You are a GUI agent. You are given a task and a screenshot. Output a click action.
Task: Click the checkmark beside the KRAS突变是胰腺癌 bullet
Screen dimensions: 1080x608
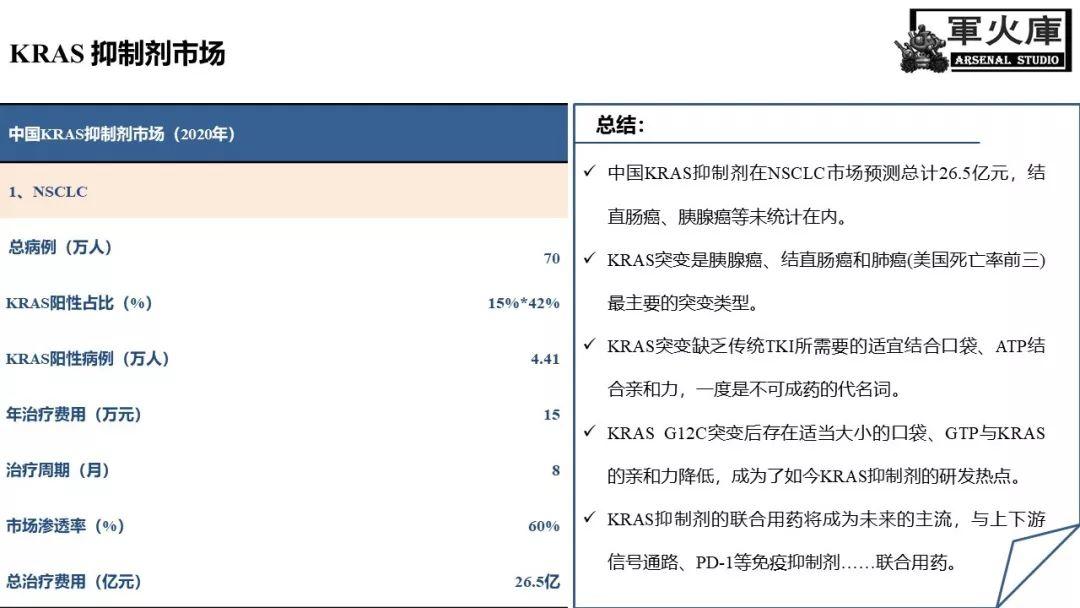(590, 260)
